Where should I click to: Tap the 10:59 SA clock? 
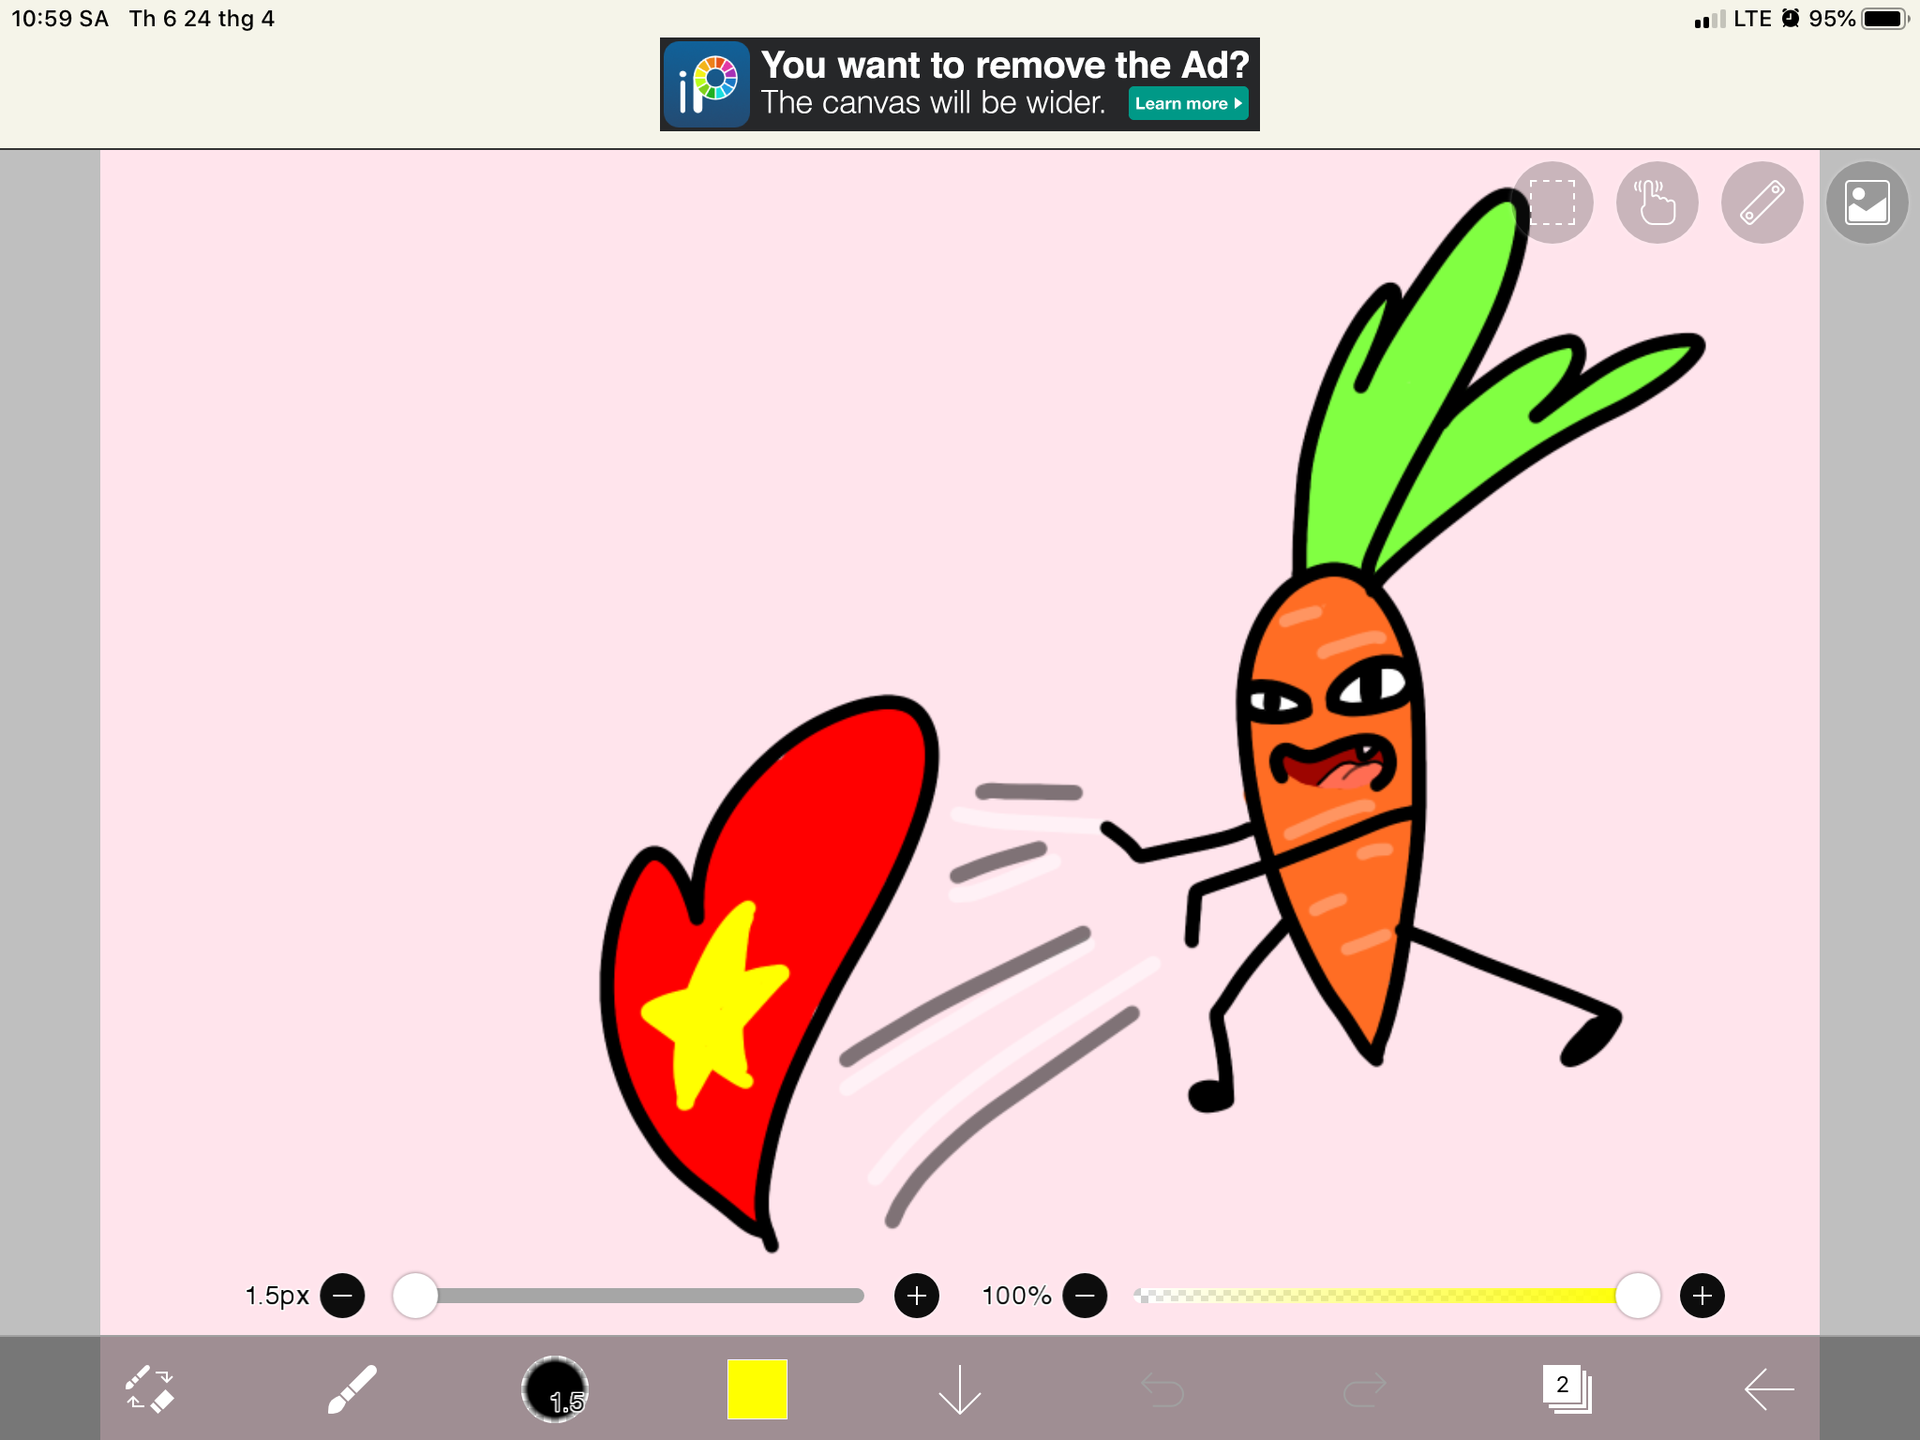[x=60, y=19]
